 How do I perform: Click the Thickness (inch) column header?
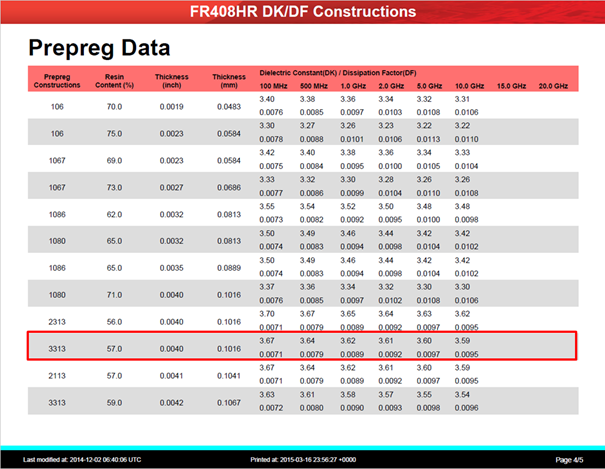172,81
